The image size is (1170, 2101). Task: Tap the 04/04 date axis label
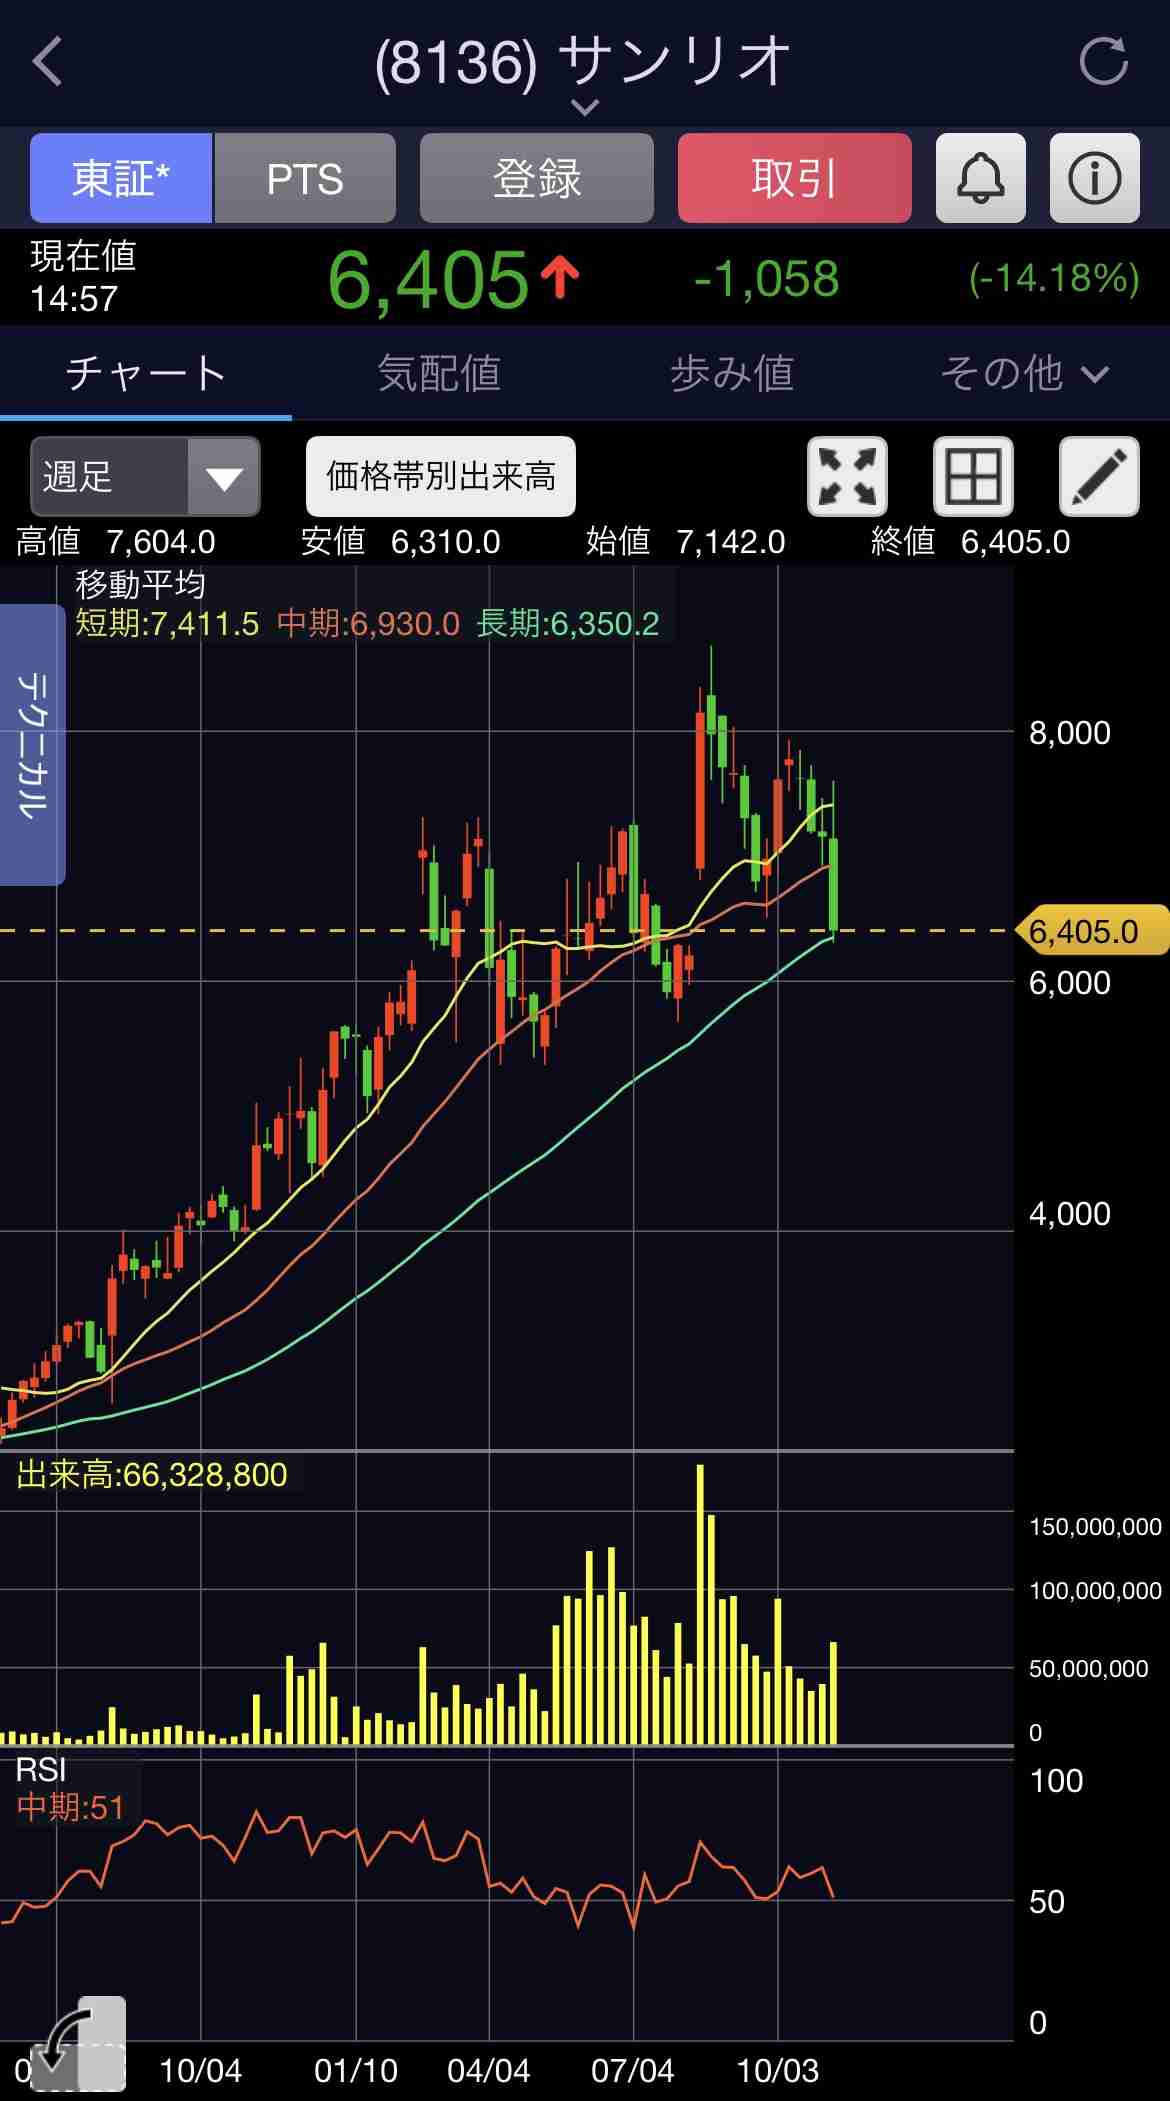tap(488, 2070)
